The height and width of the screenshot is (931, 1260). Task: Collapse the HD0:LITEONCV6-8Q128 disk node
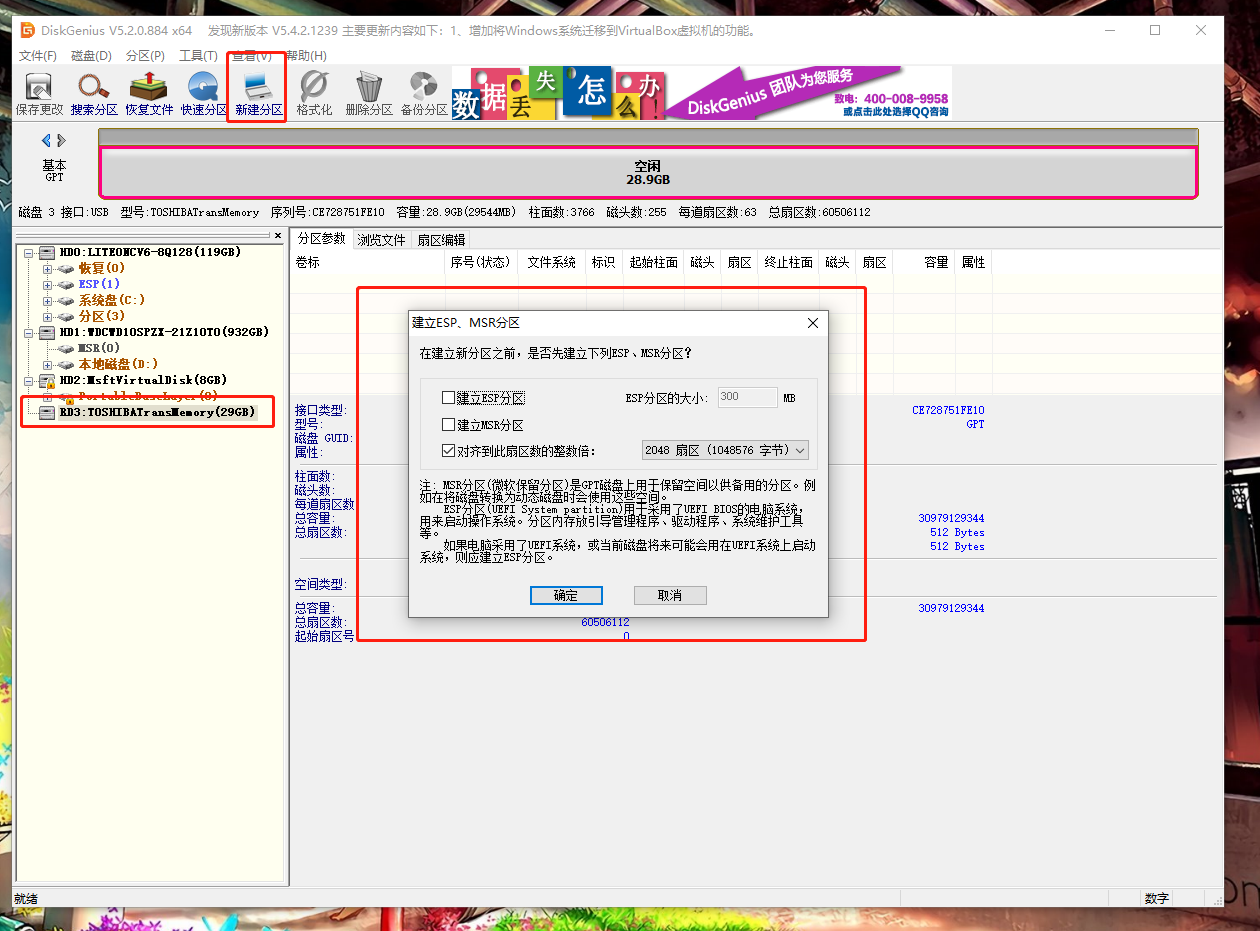tap(30, 253)
